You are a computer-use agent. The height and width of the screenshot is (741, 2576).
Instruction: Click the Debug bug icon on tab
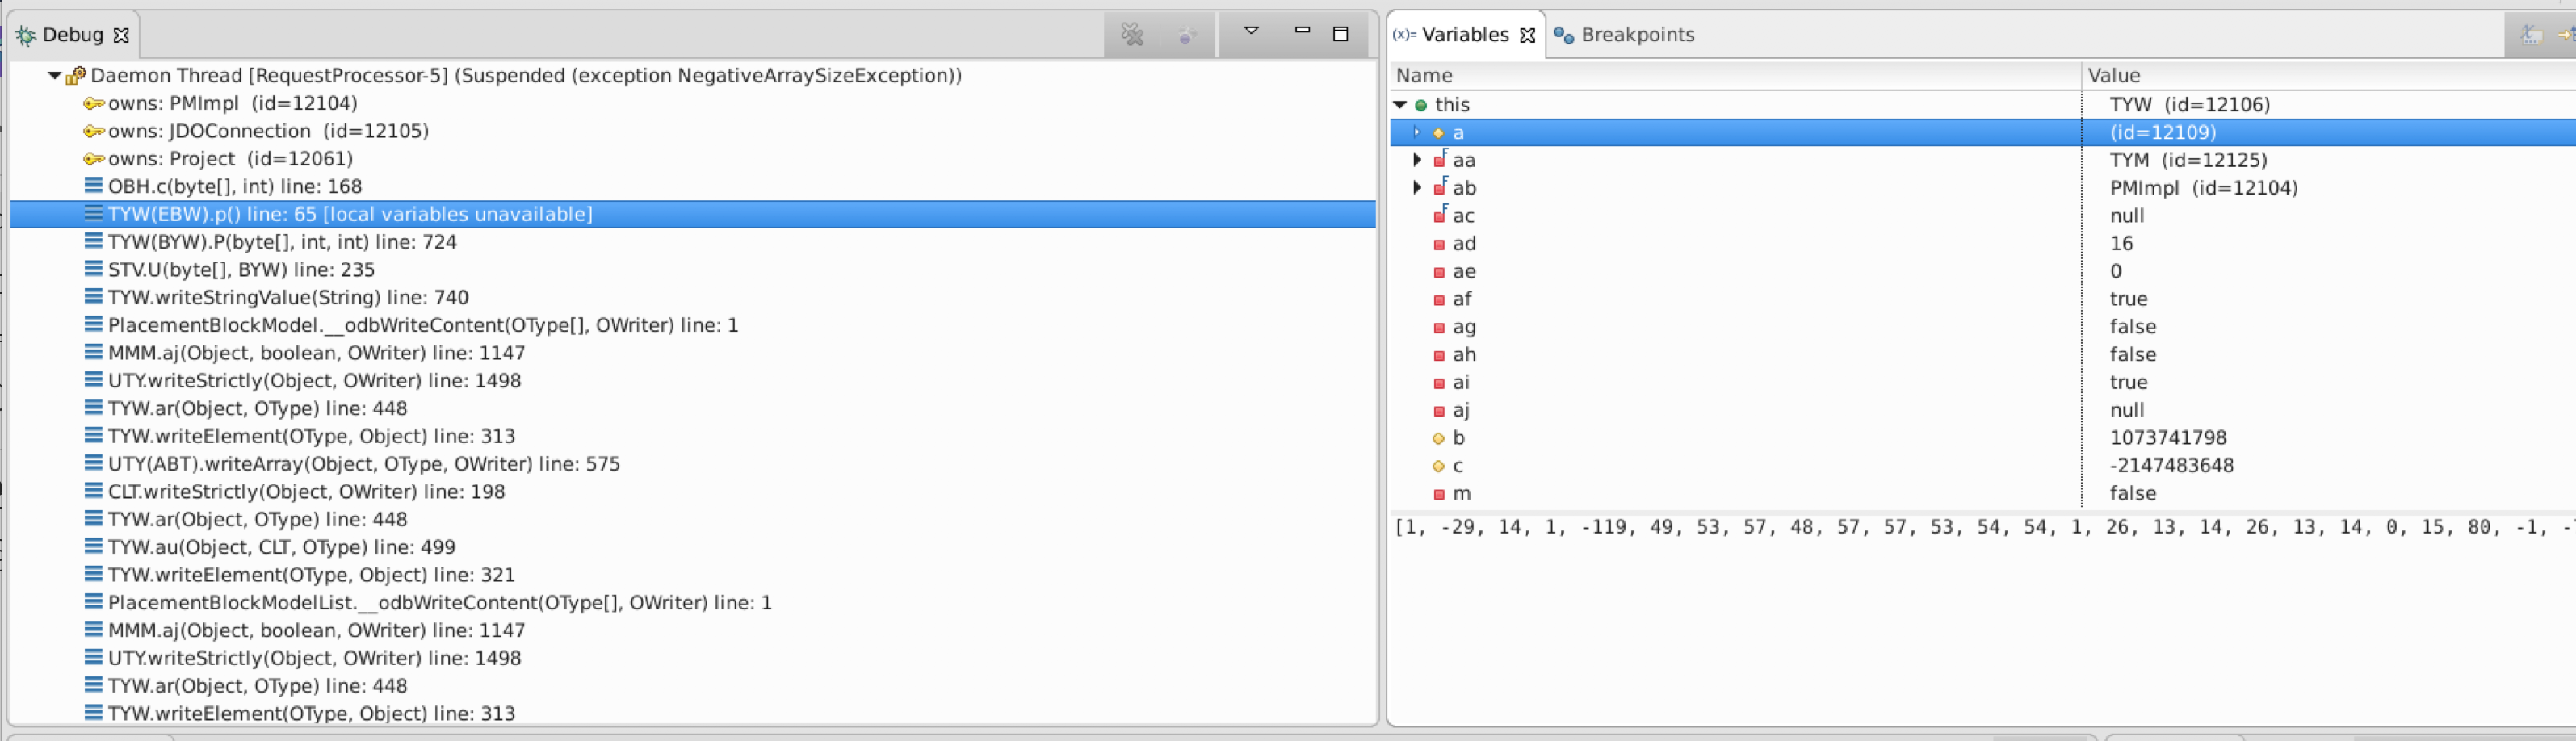point(25,36)
